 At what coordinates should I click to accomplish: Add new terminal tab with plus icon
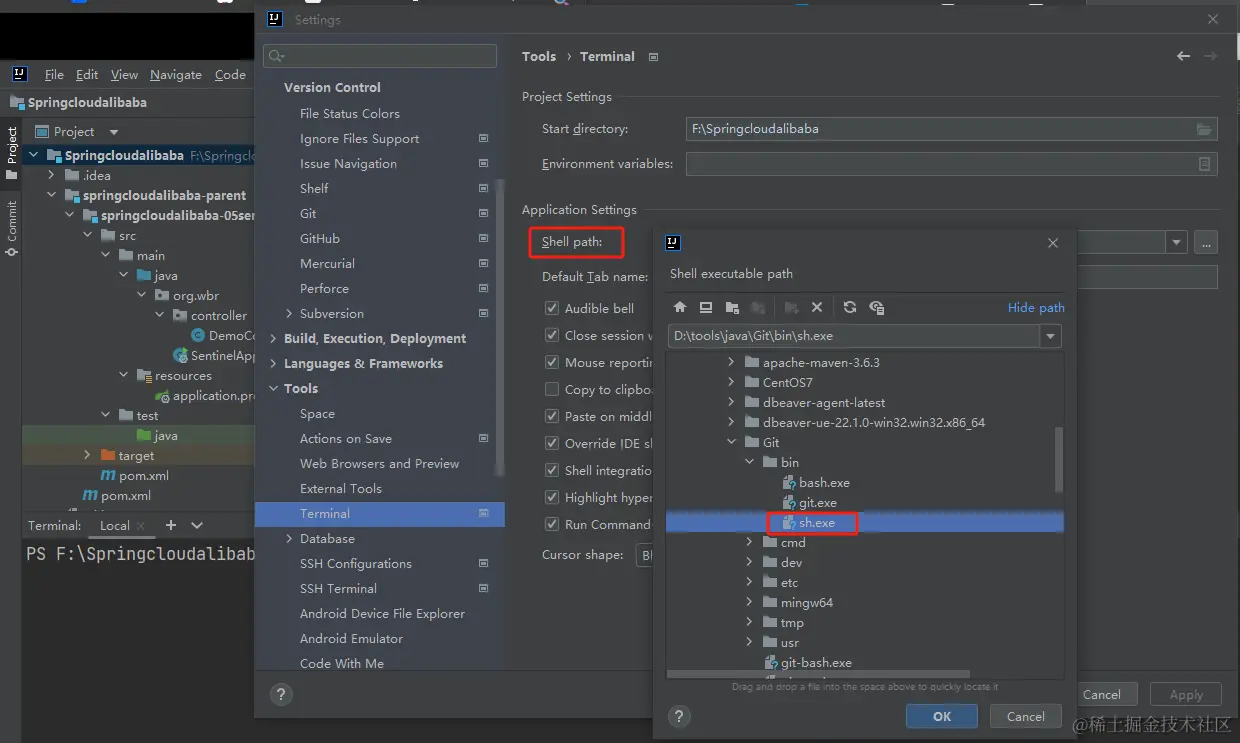(x=171, y=525)
